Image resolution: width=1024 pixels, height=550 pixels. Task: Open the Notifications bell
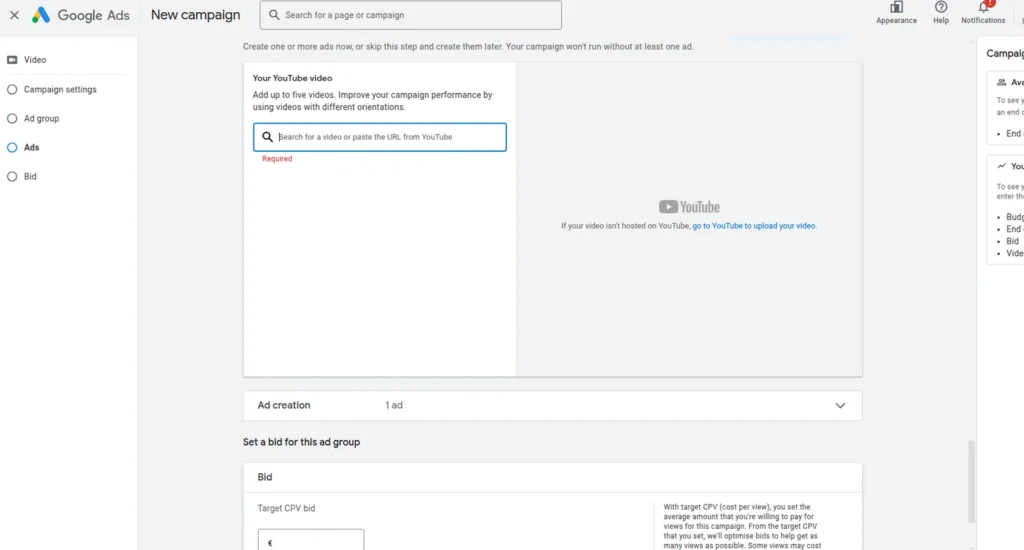pos(983,8)
